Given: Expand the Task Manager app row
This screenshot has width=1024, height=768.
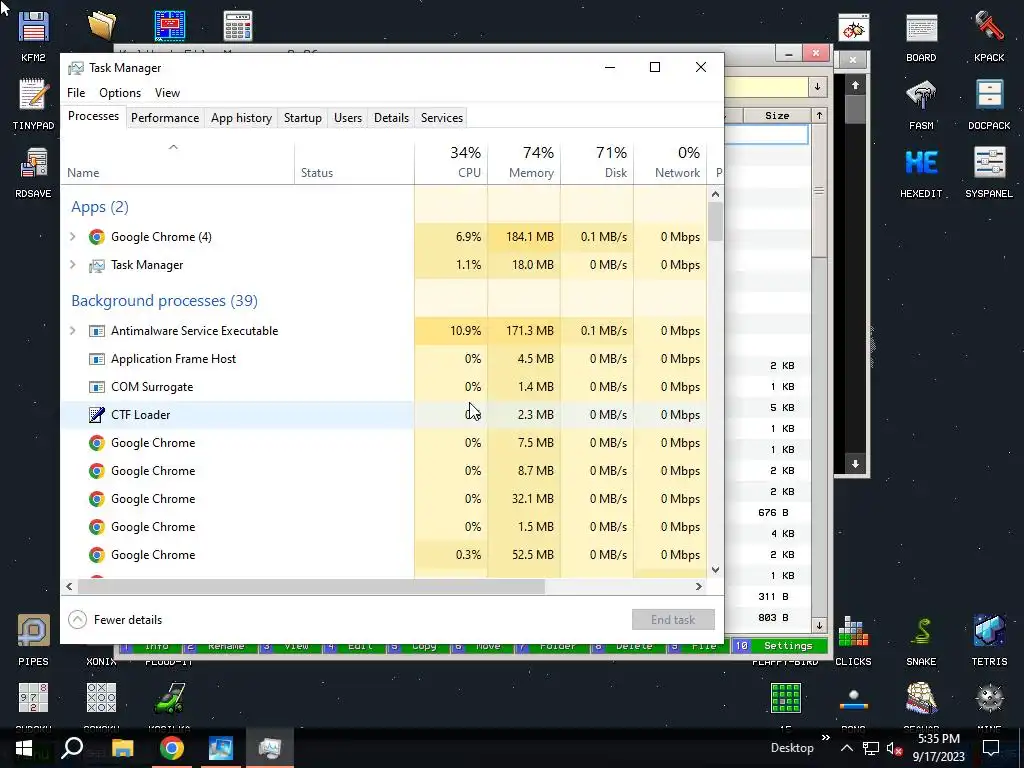Looking at the screenshot, I should [x=73, y=264].
